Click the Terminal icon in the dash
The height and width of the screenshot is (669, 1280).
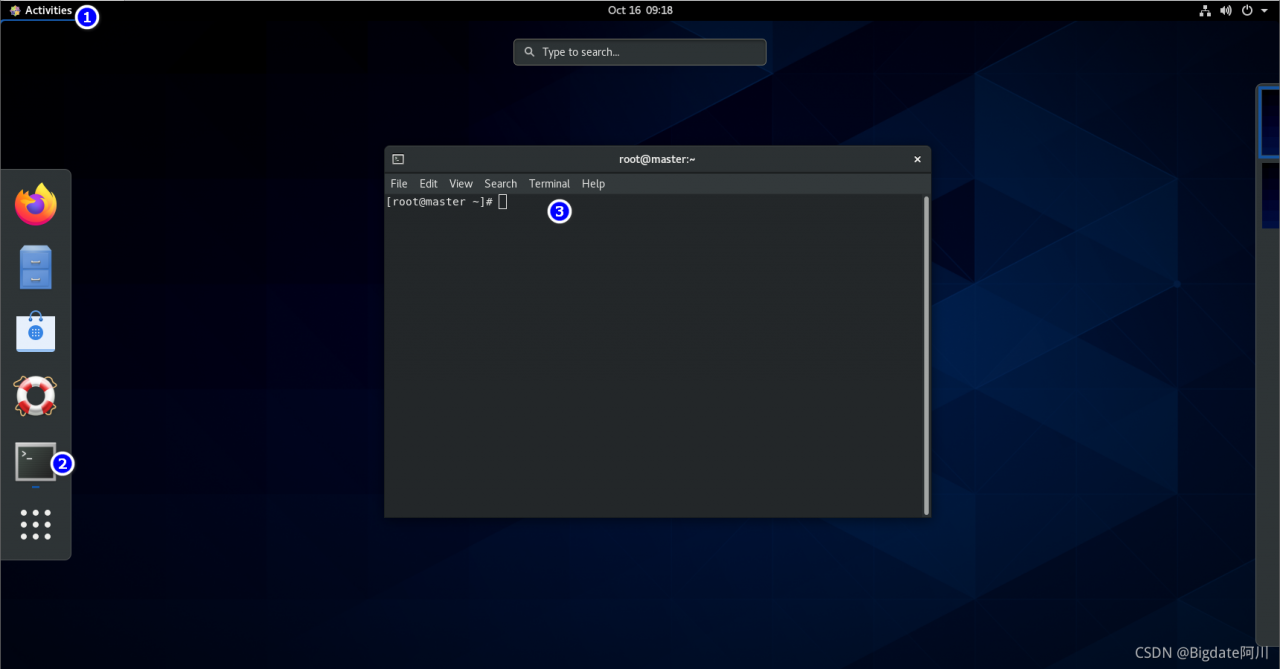click(36, 461)
